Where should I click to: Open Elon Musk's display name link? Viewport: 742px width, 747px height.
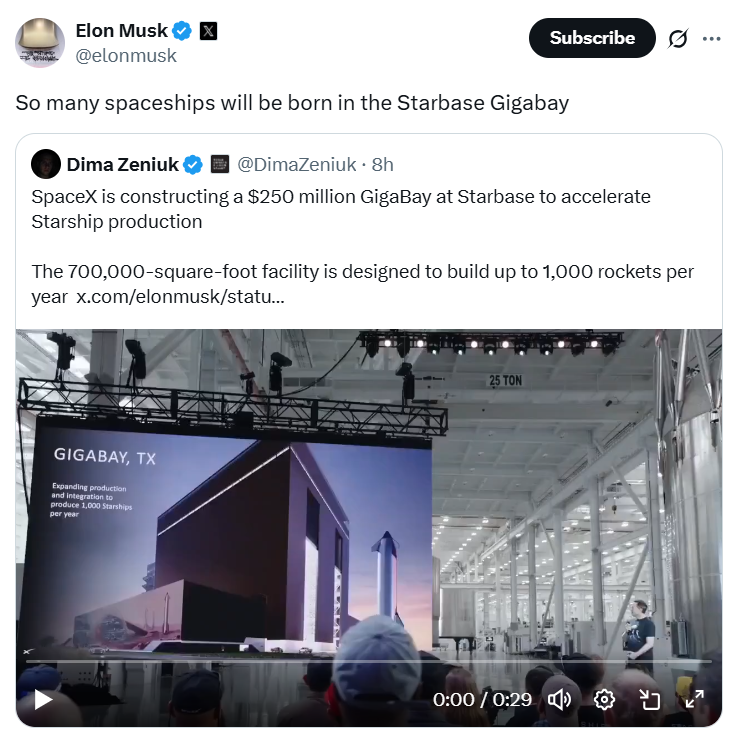pyautogui.click(x=122, y=31)
